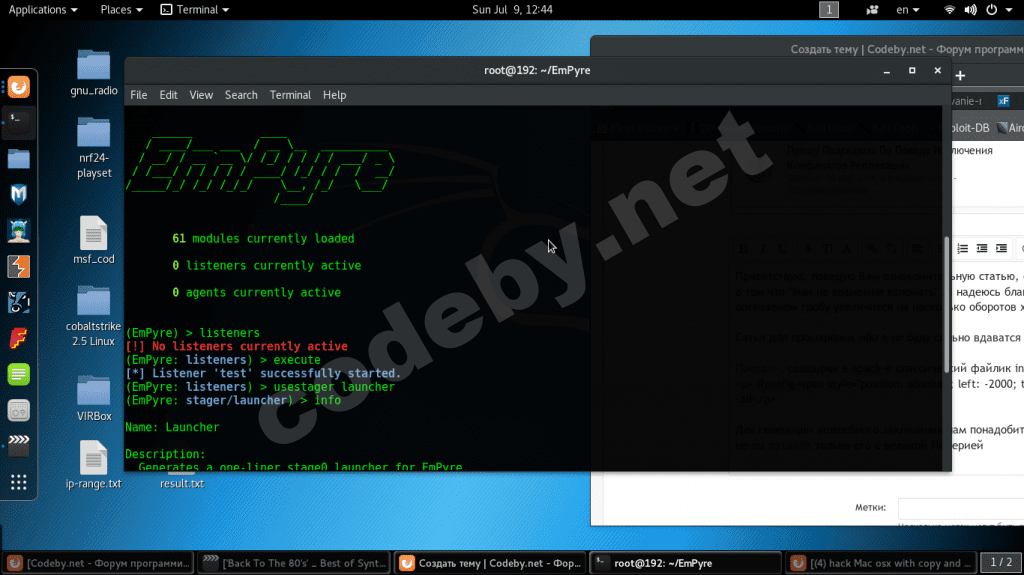The image size is (1024, 575).
Task: Open the Maltego dock icon
Action: (x=18, y=303)
